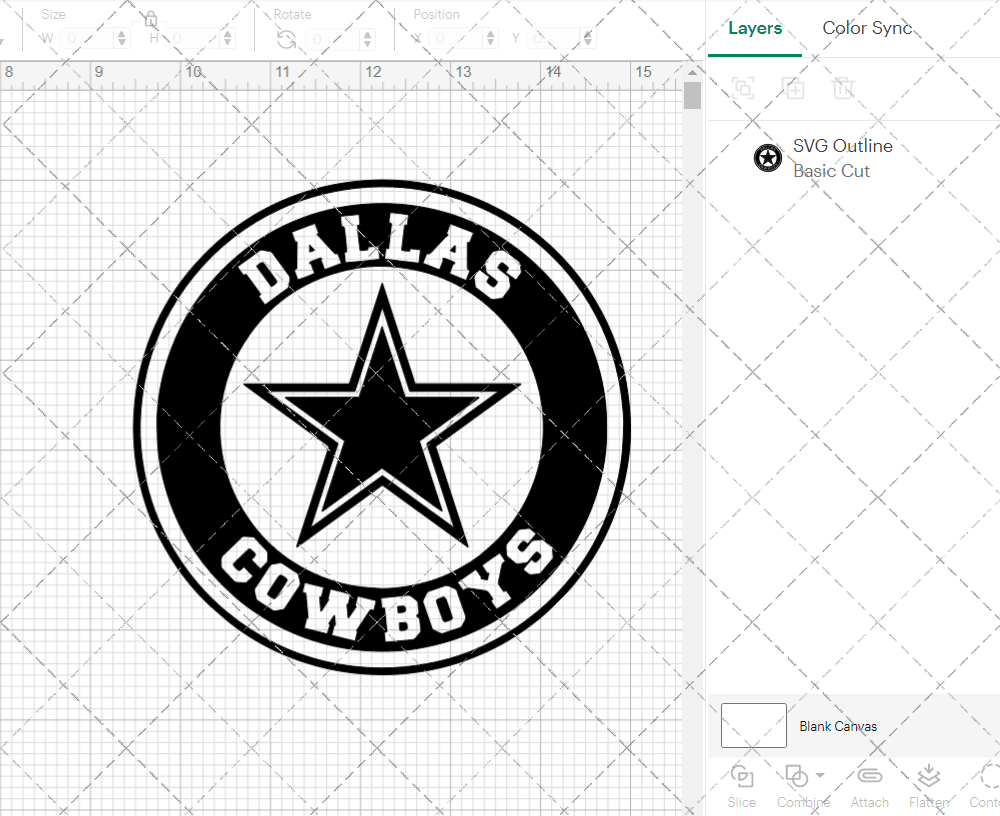Click the Position X input field
This screenshot has height=816, width=1000.
[455, 36]
